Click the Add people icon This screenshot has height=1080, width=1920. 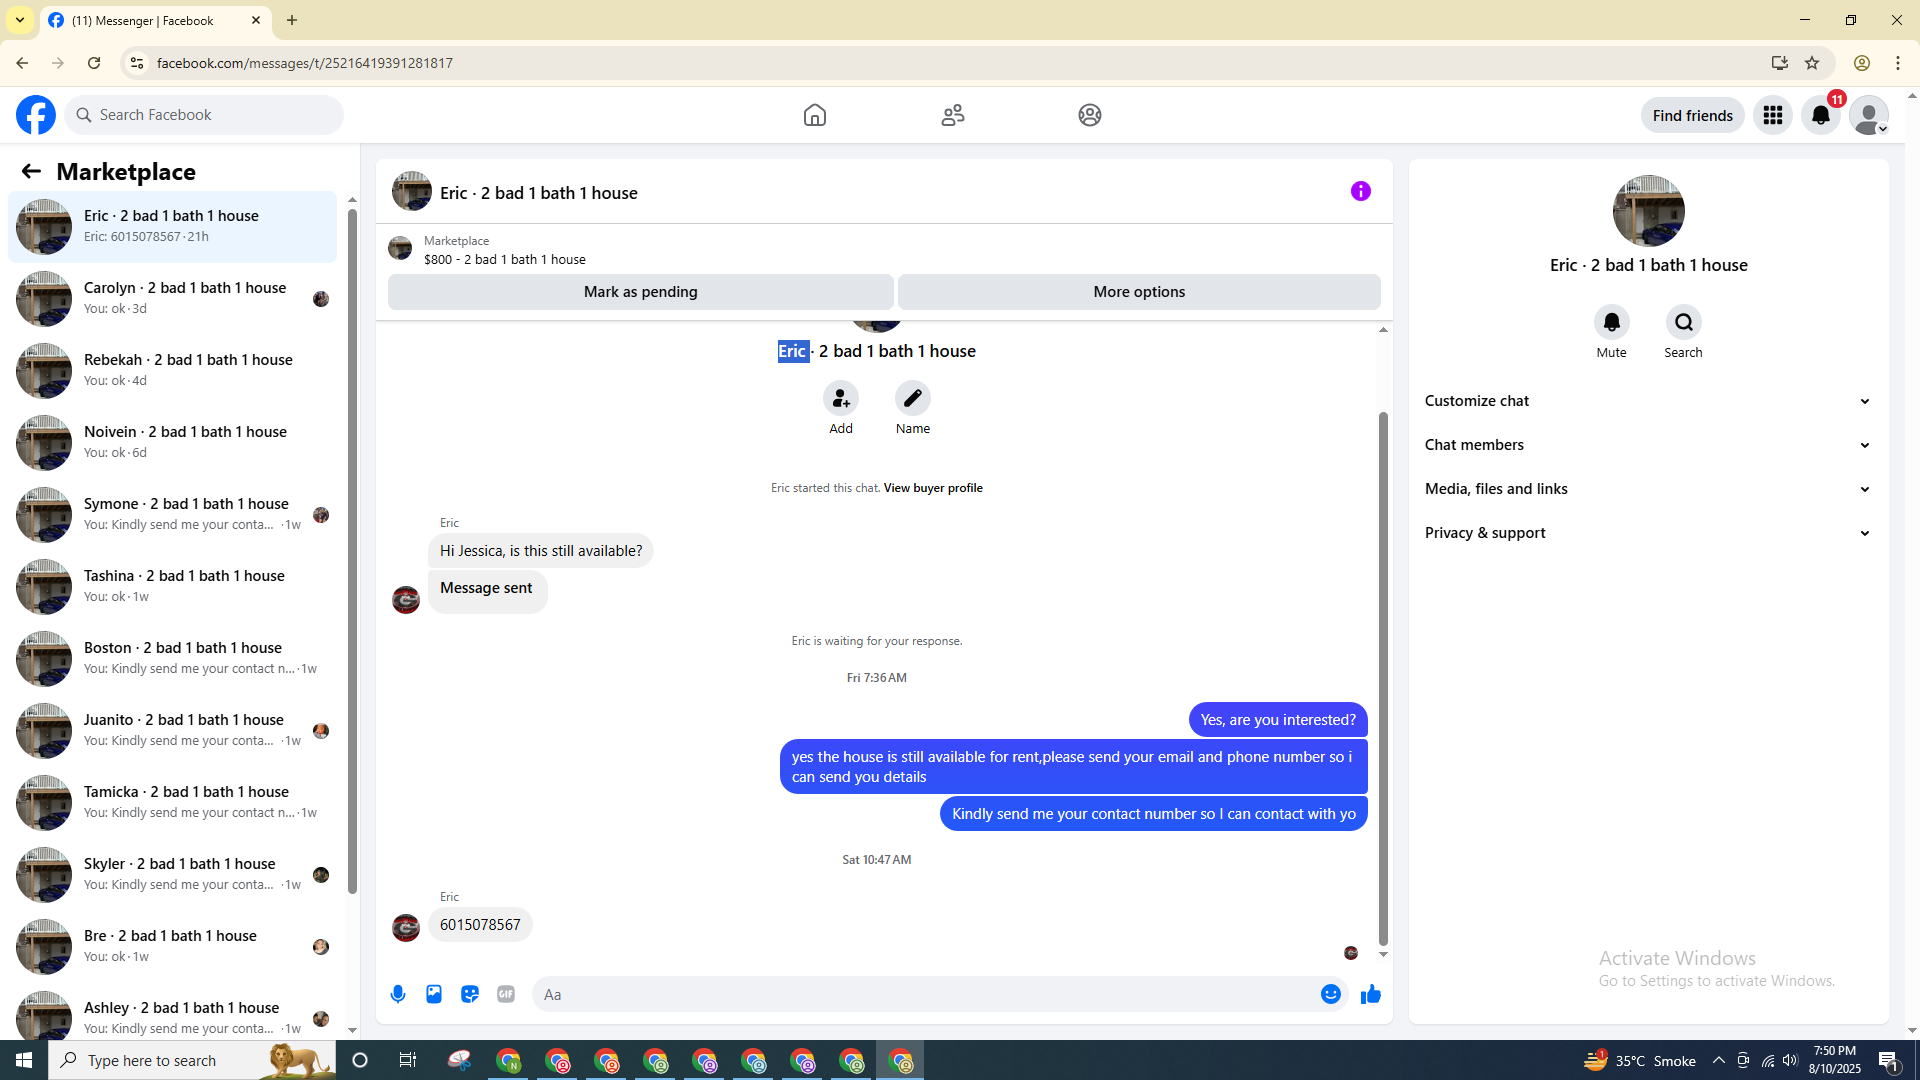click(x=841, y=399)
